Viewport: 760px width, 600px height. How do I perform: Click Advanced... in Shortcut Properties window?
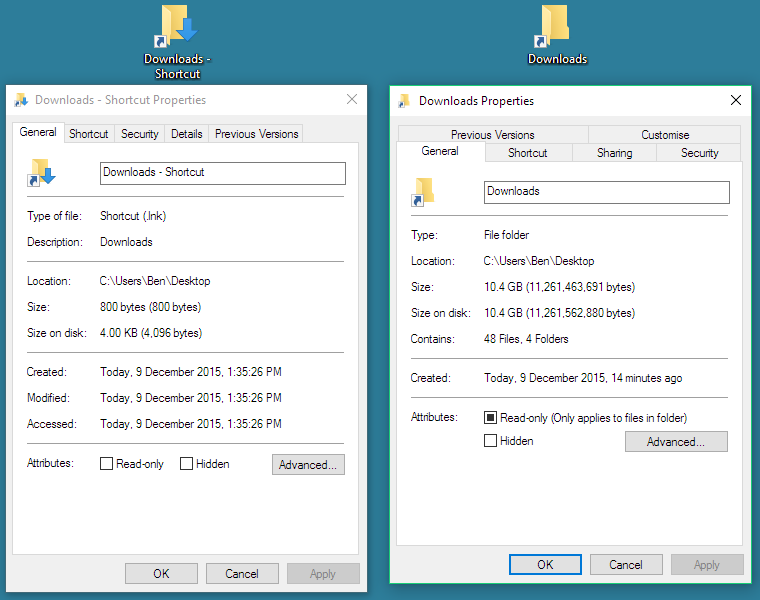[308, 464]
